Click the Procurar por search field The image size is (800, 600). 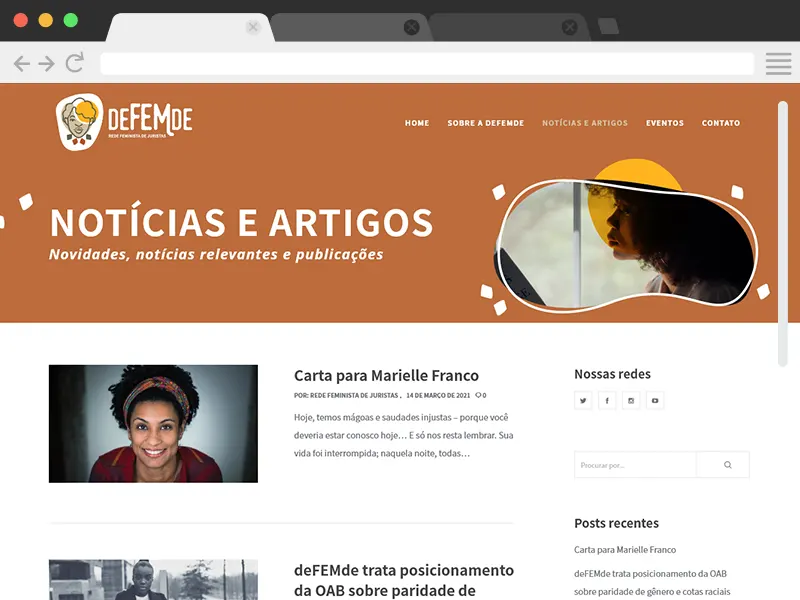click(635, 465)
